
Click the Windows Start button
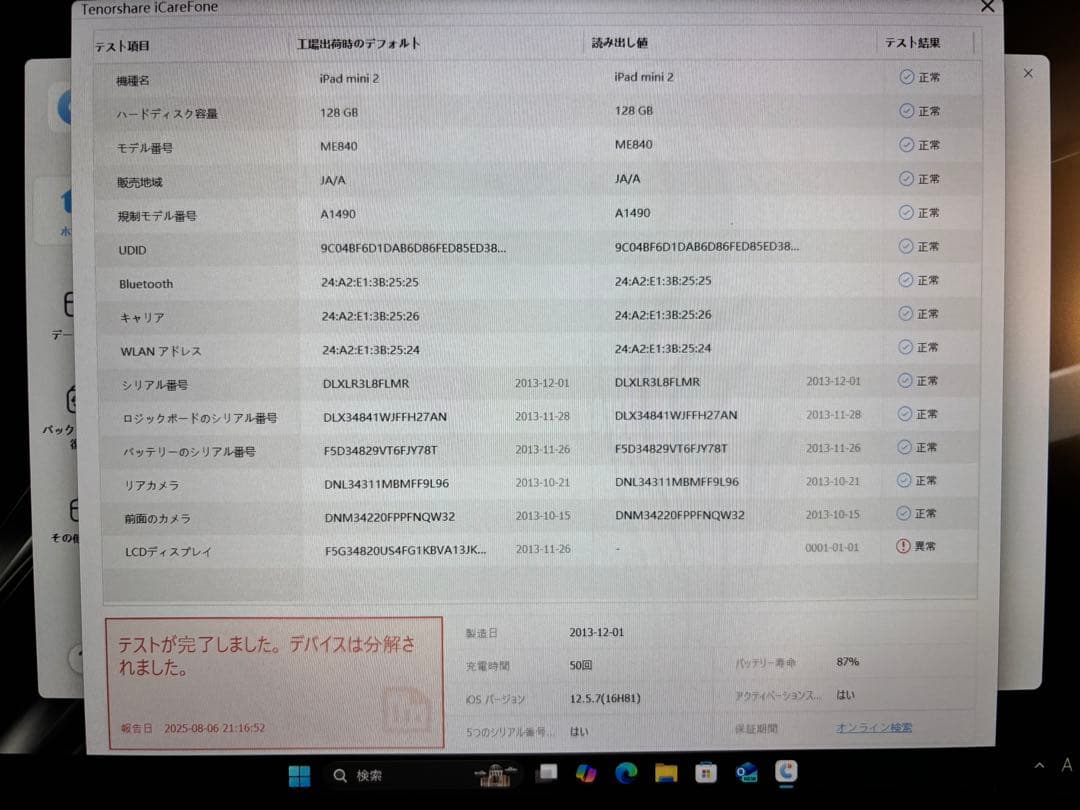click(x=299, y=774)
